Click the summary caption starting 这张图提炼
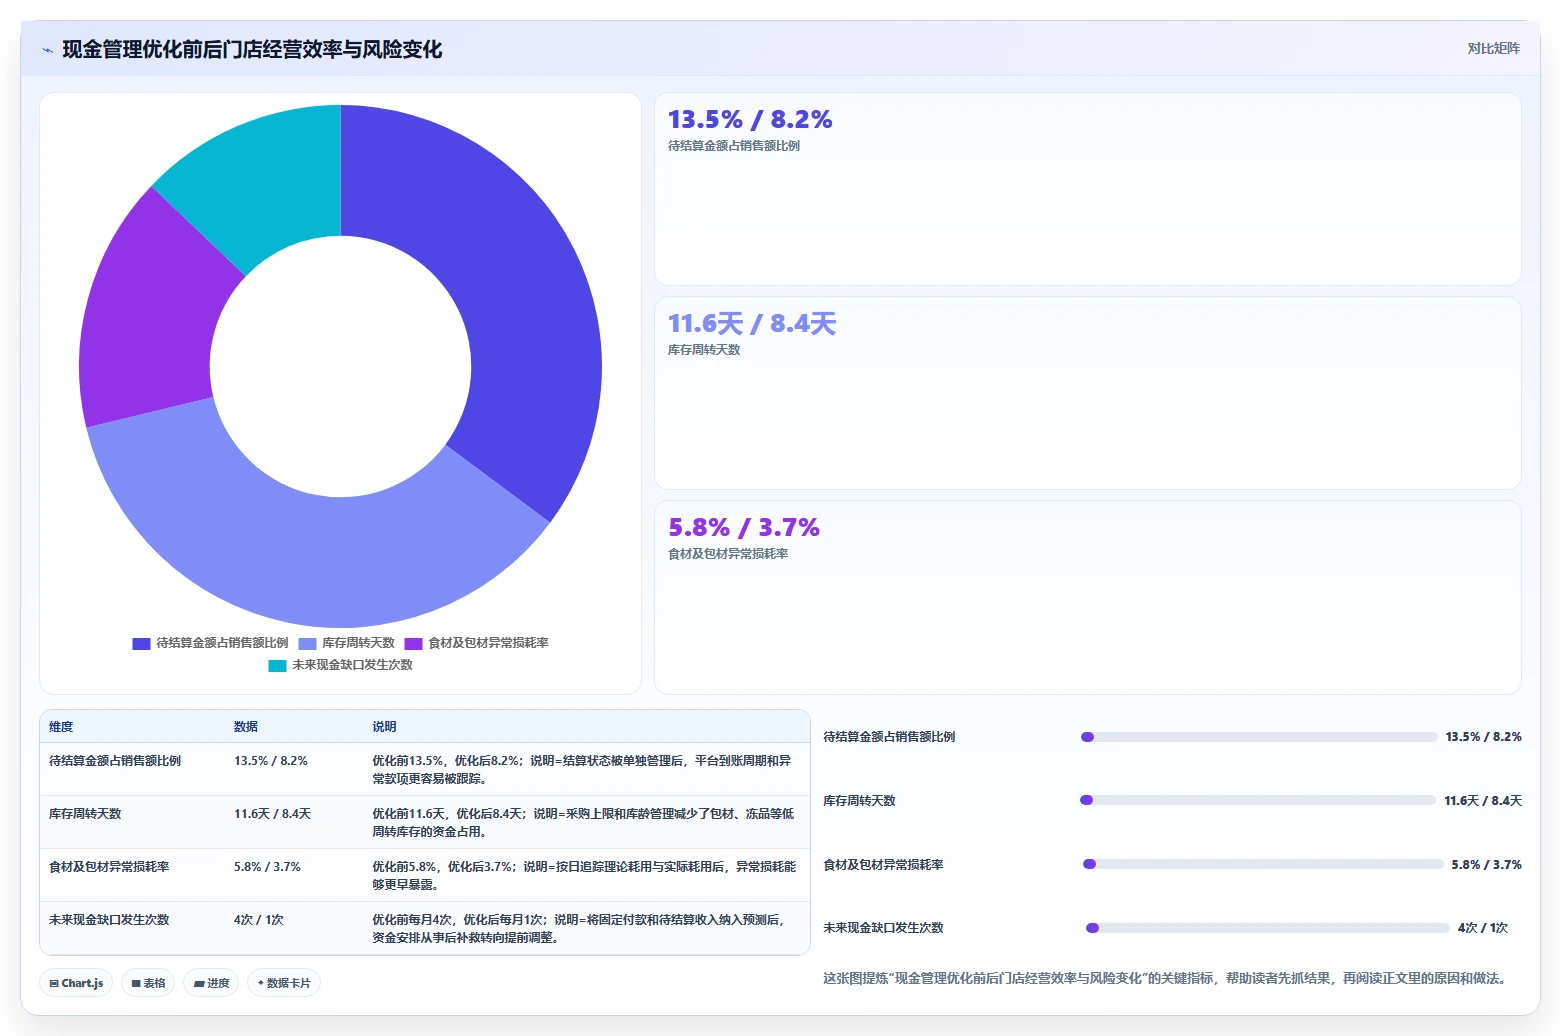The width and height of the screenshot is (1561, 1036). pyautogui.click(x=1165, y=978)
